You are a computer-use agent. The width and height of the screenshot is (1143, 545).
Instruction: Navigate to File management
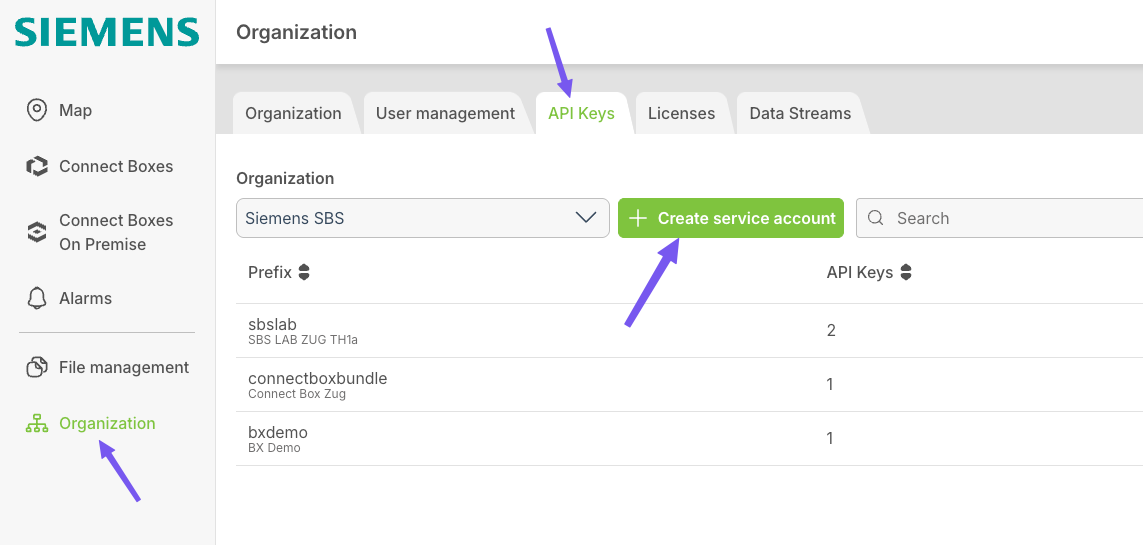(124, 367)
